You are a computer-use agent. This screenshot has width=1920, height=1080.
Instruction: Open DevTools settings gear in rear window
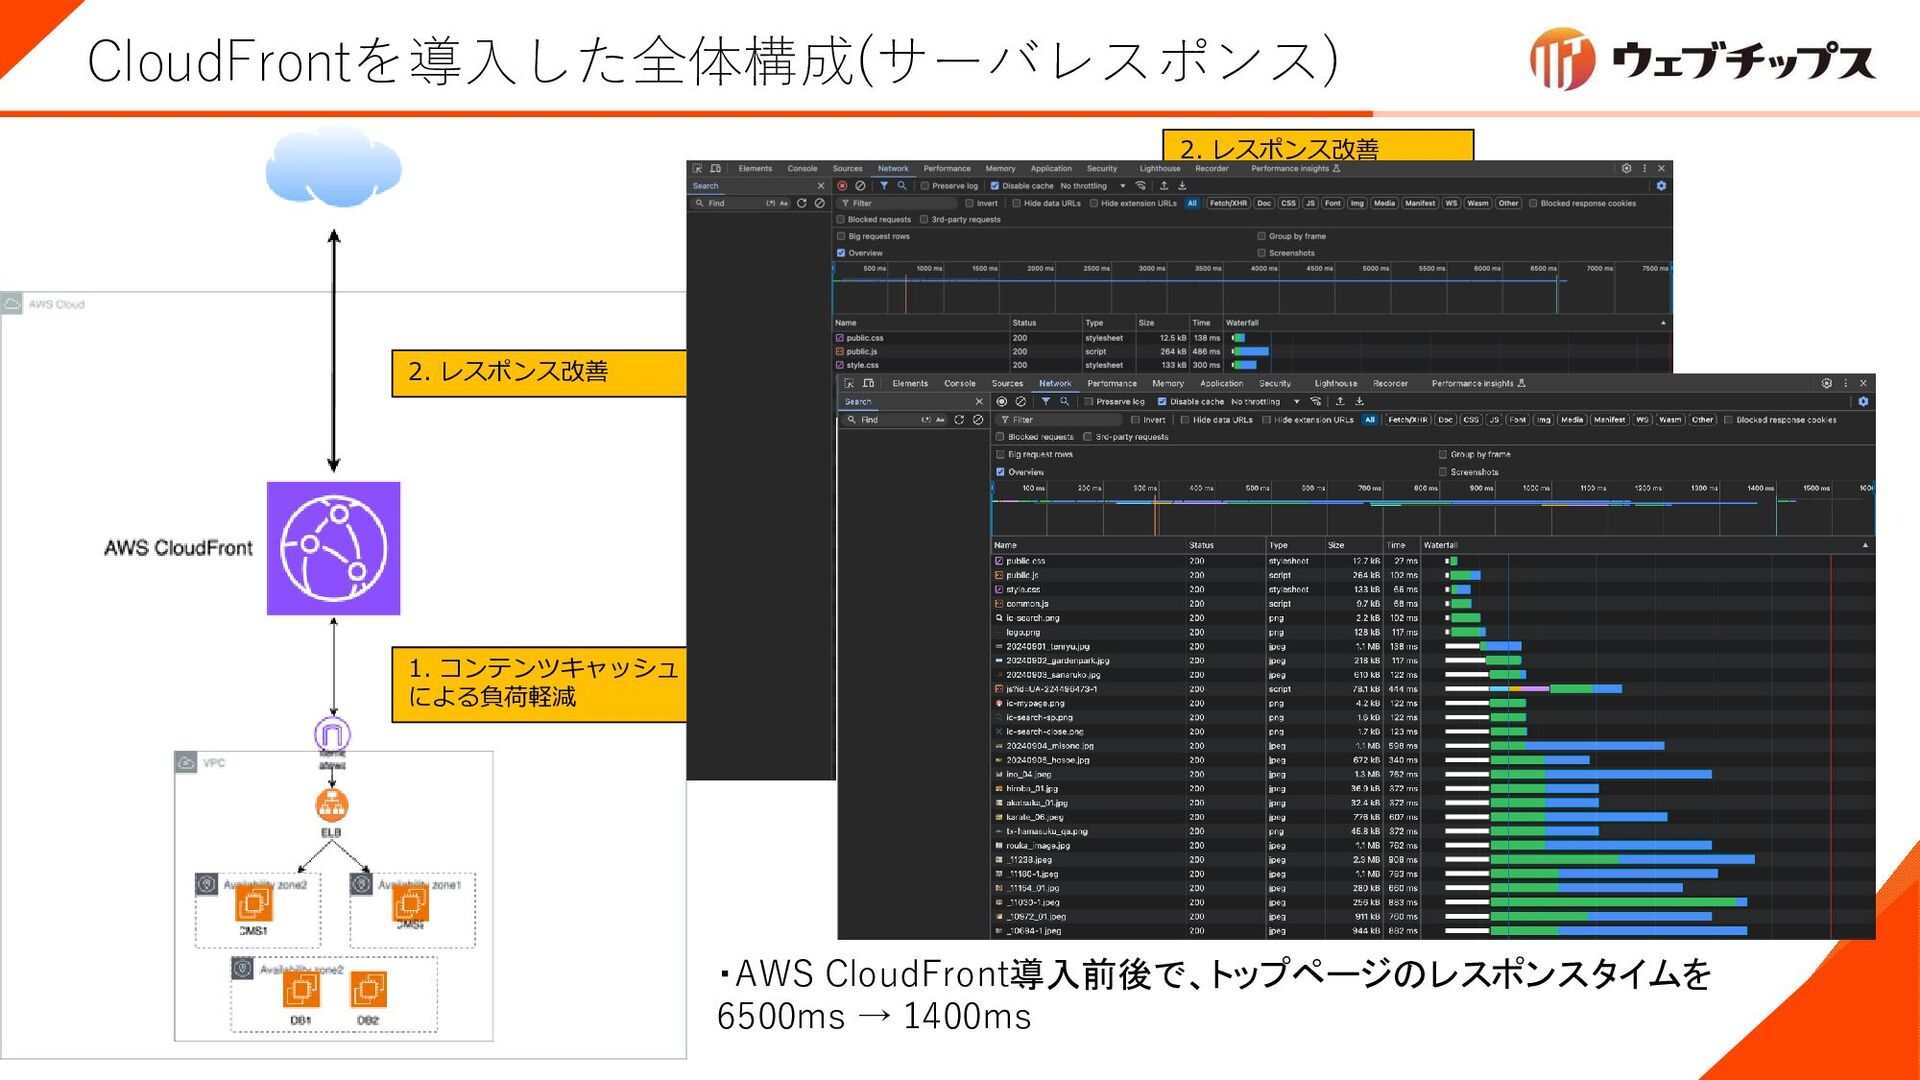[1626, 169]
